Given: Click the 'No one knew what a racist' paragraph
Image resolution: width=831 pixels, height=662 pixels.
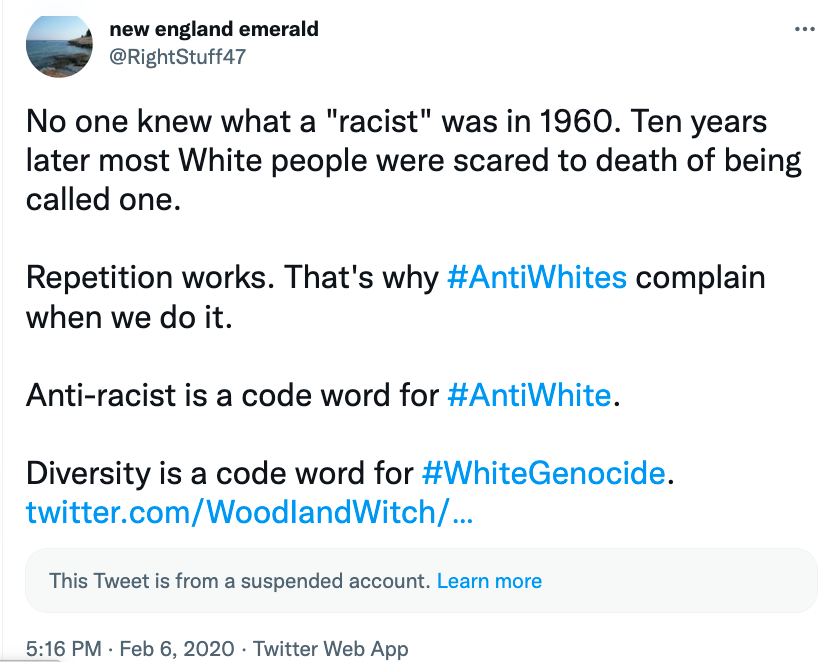Looking at the screenshot, I should pyautogui.click(x=414, y=160).
